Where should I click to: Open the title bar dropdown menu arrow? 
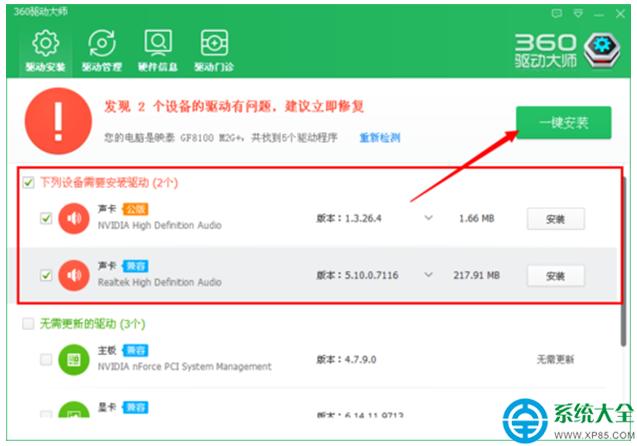tap(577, 14)
